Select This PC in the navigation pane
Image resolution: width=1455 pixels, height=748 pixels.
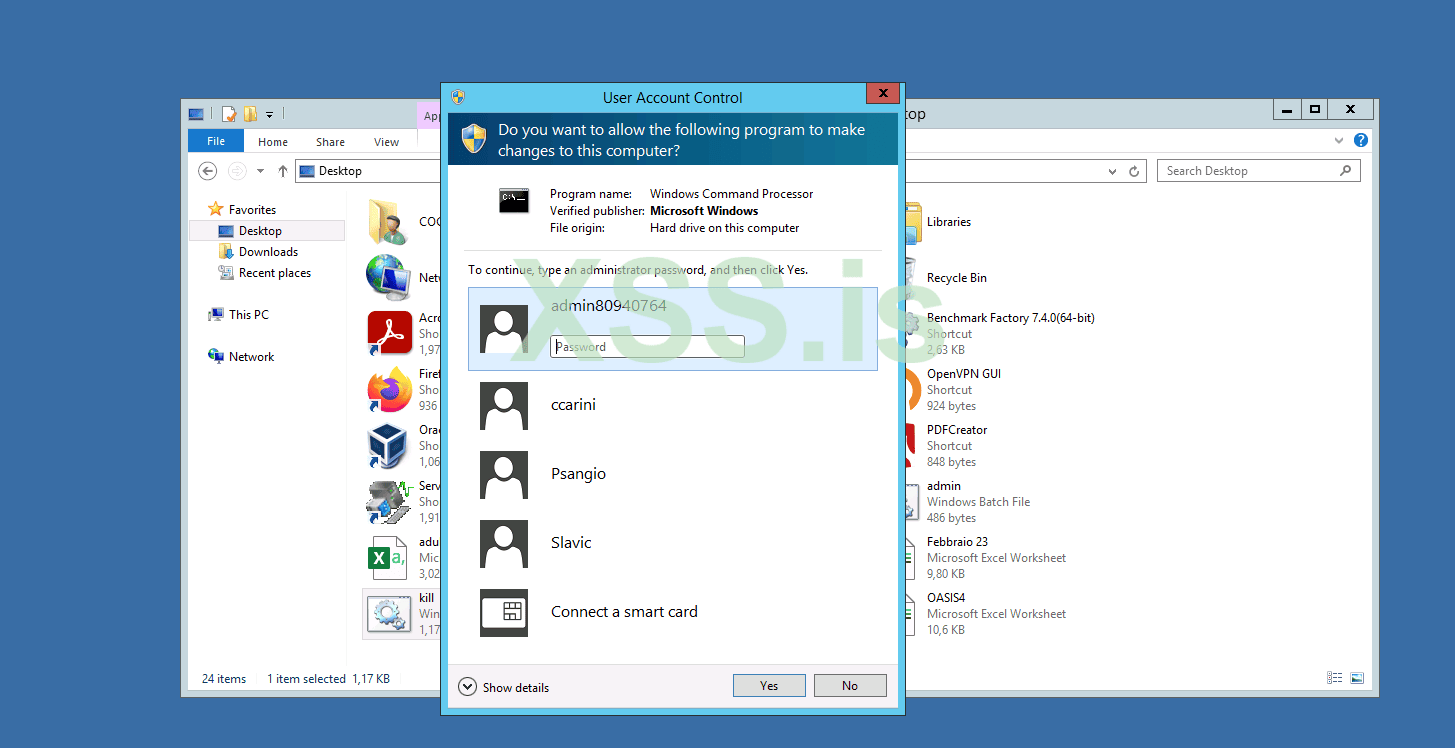248,315
